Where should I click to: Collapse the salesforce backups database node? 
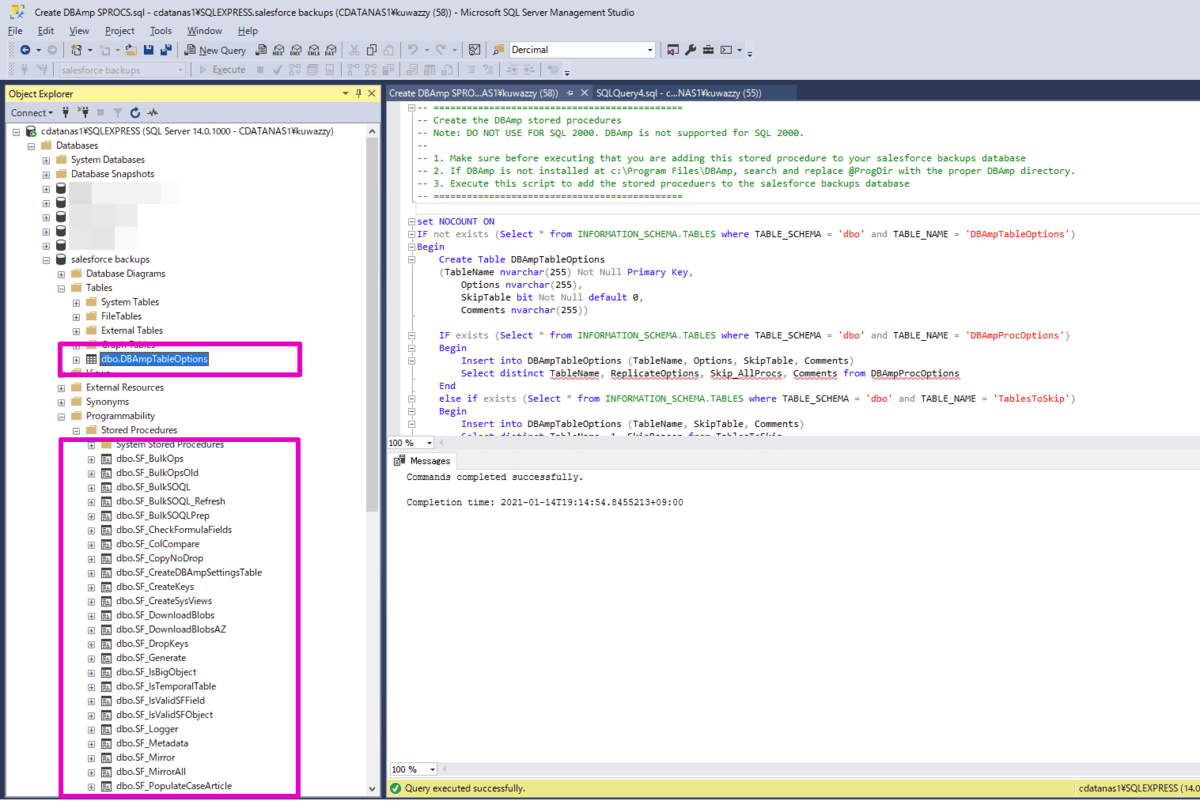click(x=46, y=259)
